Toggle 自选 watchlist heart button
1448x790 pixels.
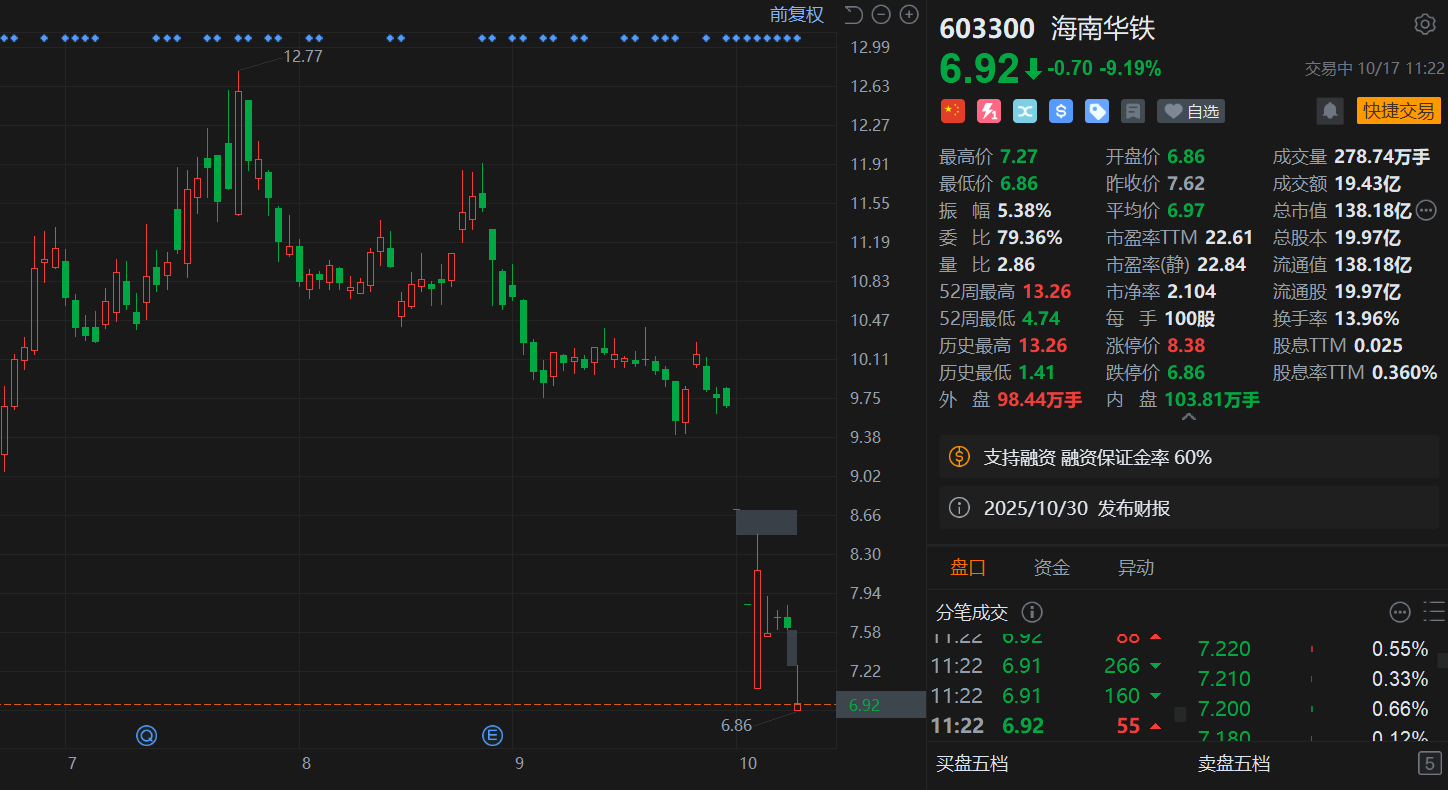(x=1191, y=111)
